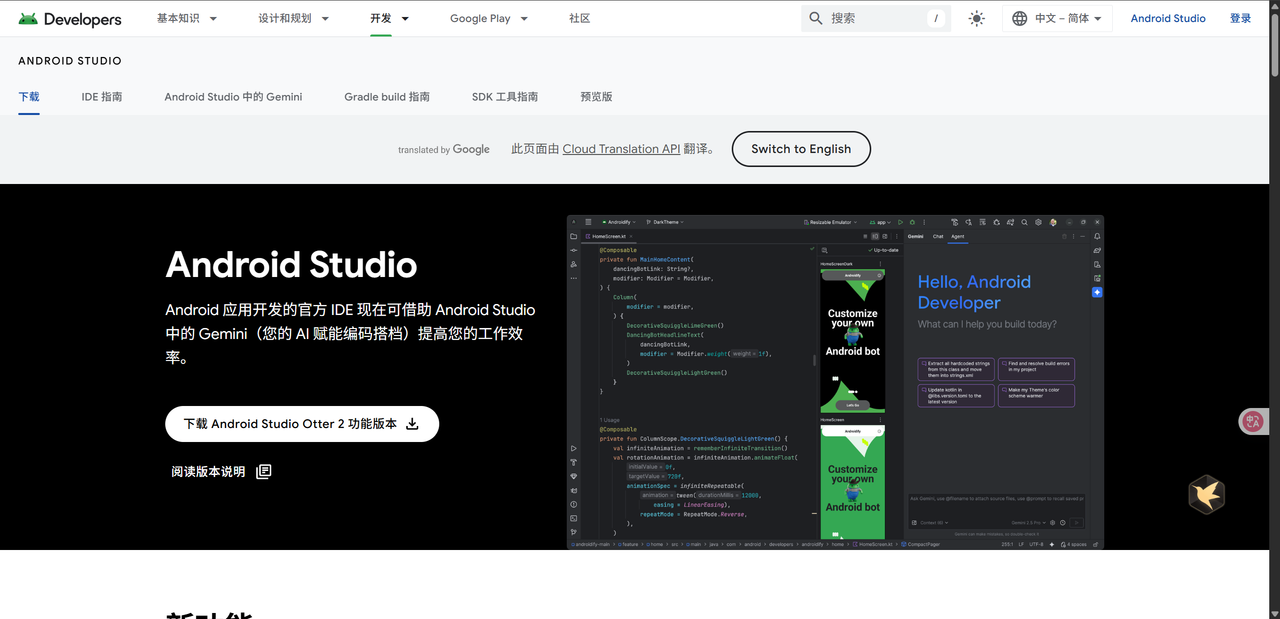
Task: Click hamburger menu icon in the IDE preview image
Action: click(x=588, y=222)
